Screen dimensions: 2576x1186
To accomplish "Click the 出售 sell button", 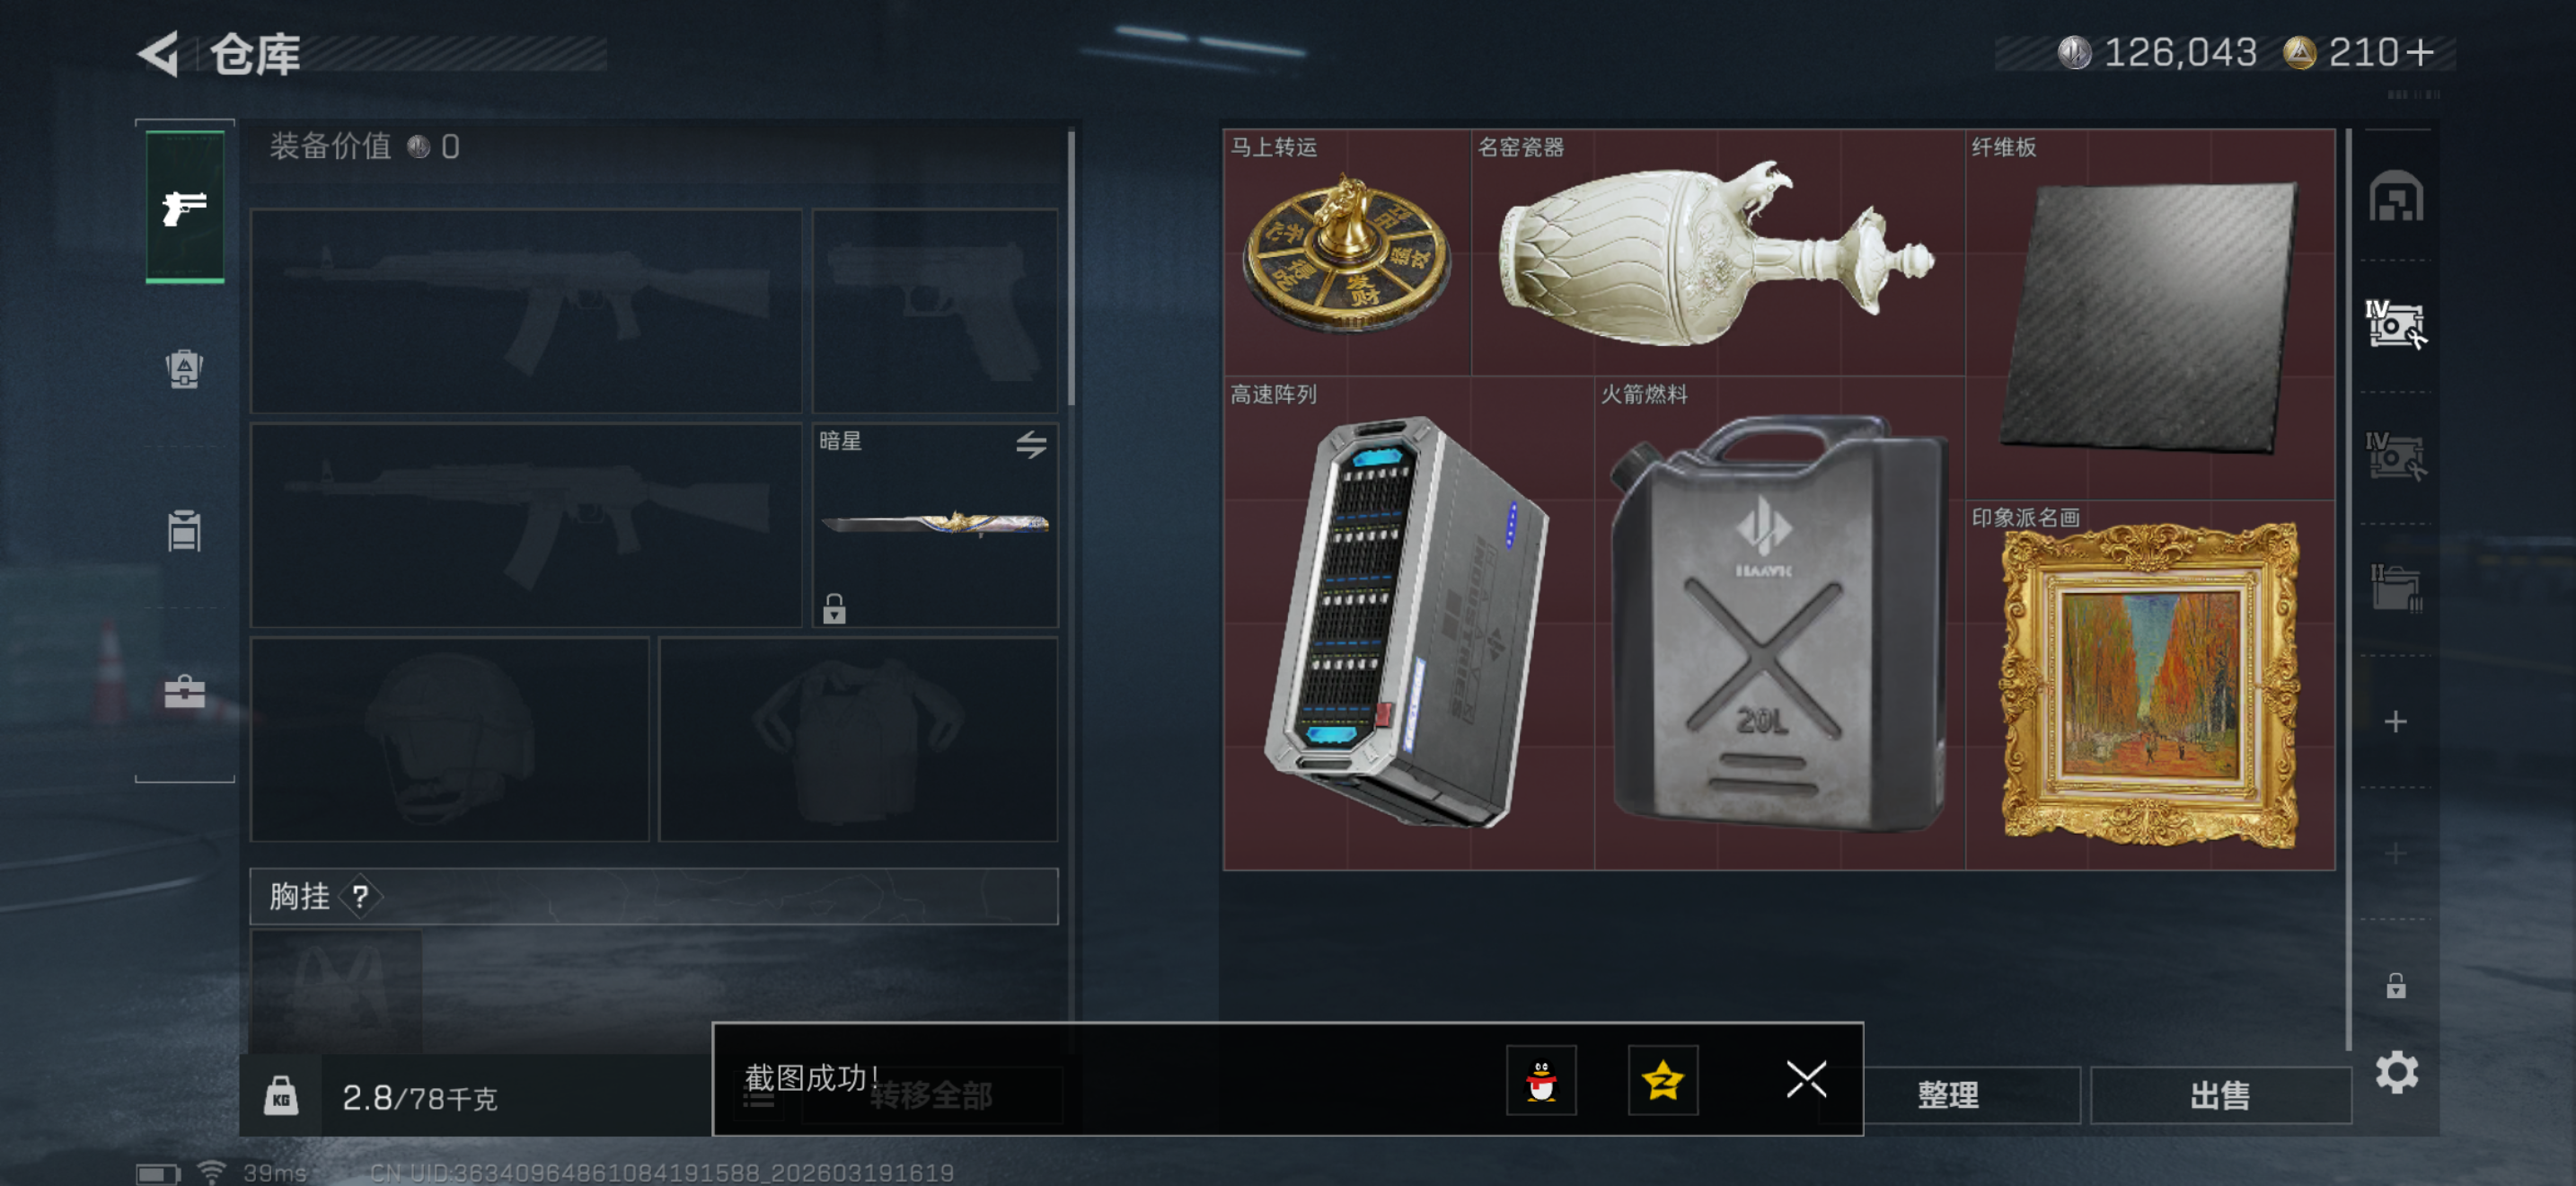I will (2220, 1095).
